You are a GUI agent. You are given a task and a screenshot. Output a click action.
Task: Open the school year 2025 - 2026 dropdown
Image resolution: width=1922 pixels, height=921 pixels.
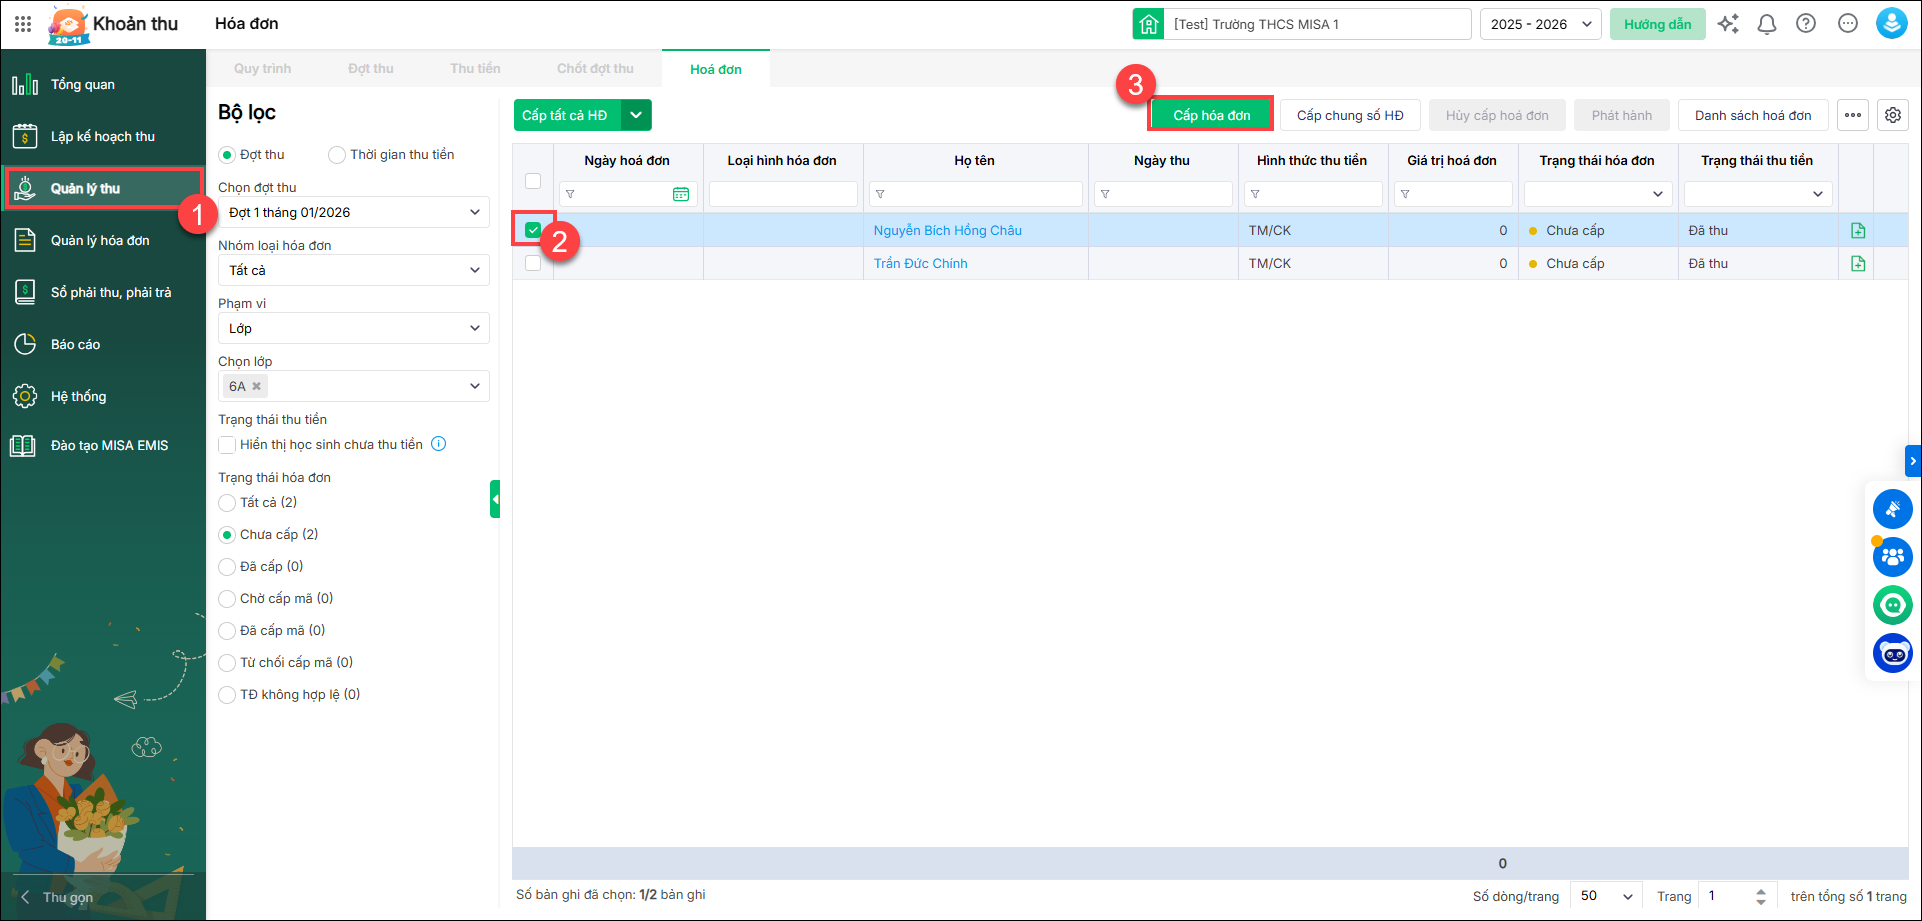[1540, 24]
